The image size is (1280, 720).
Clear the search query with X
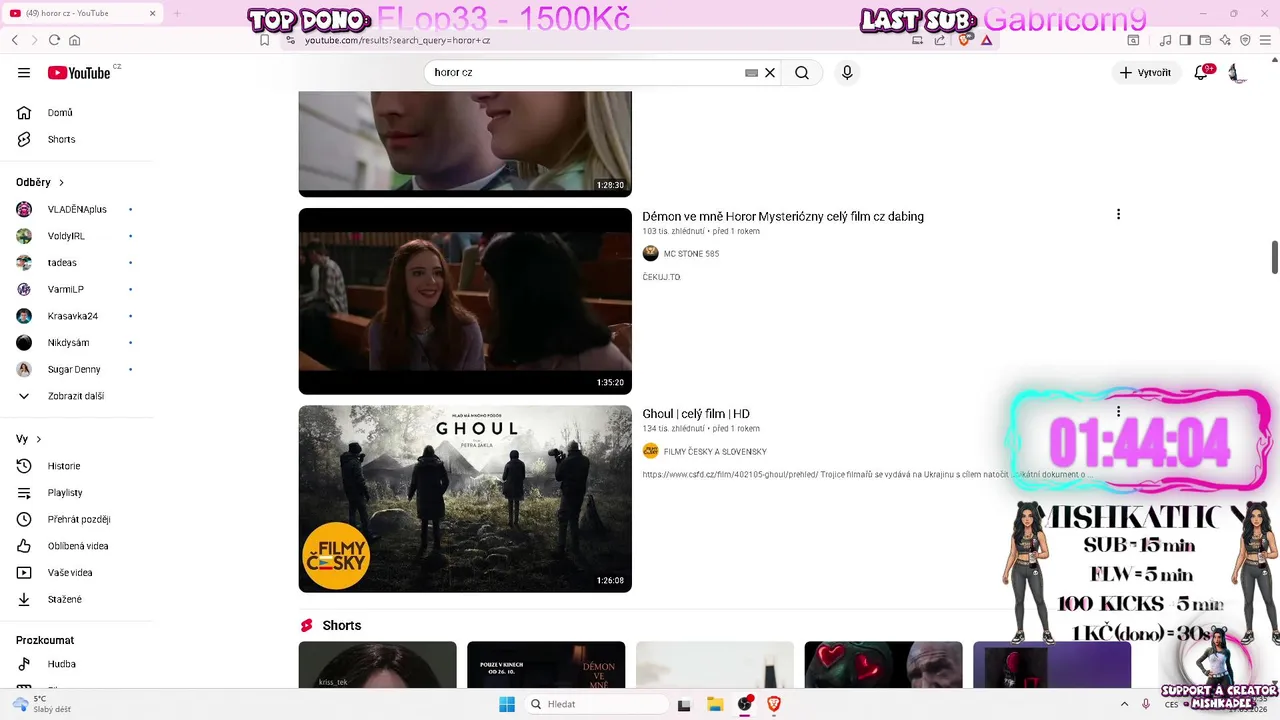(770, 72)
